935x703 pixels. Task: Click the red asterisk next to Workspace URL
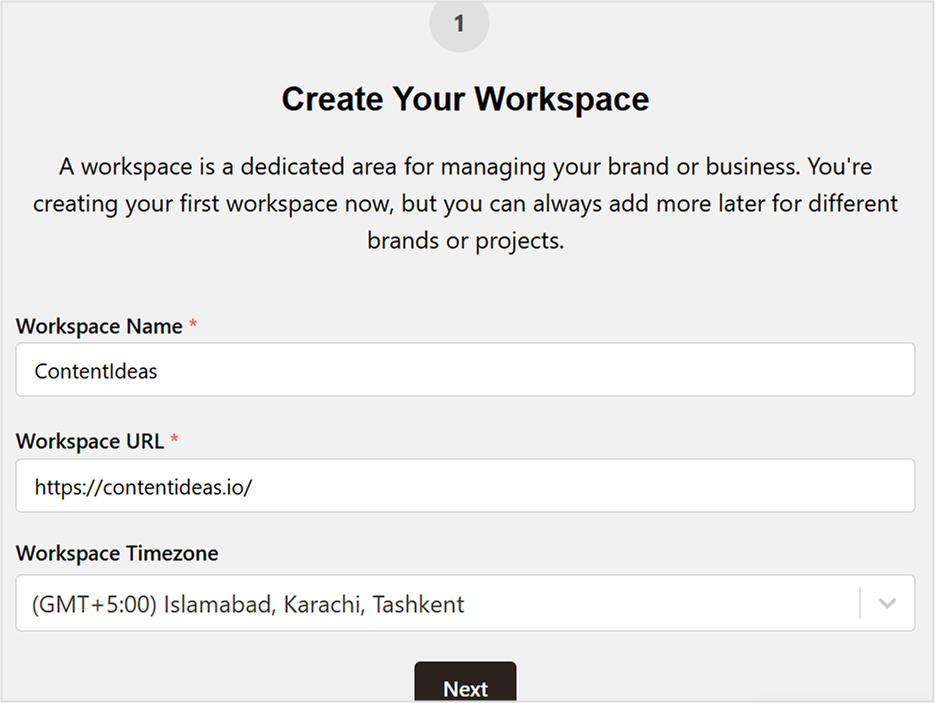click(175, 440)
